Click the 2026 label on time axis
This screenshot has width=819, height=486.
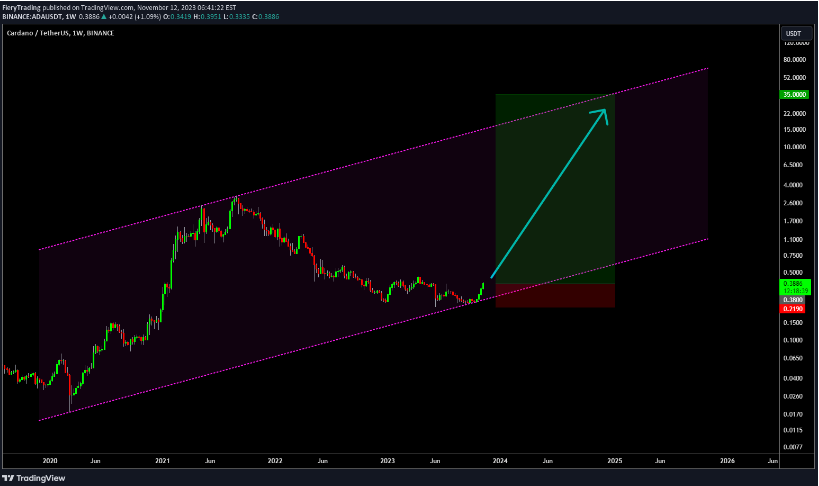point(727,461)
